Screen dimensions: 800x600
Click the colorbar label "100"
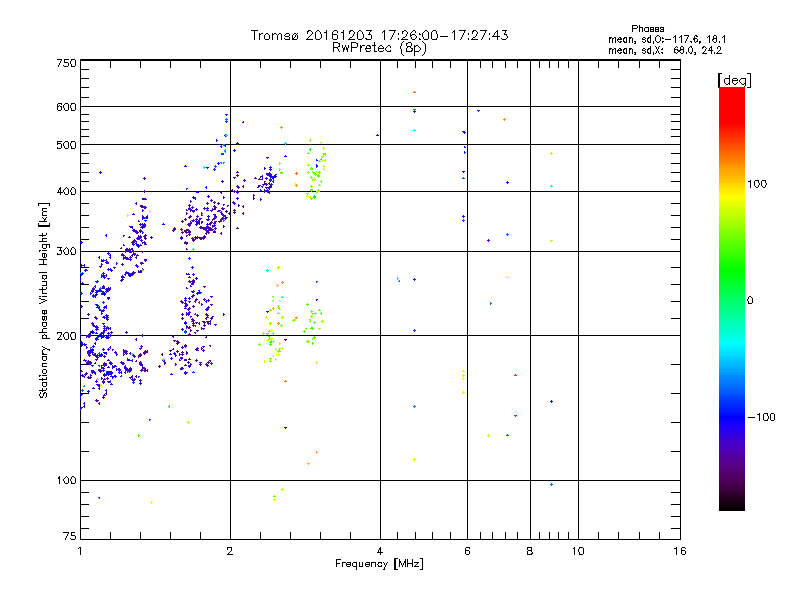point(757,184)
